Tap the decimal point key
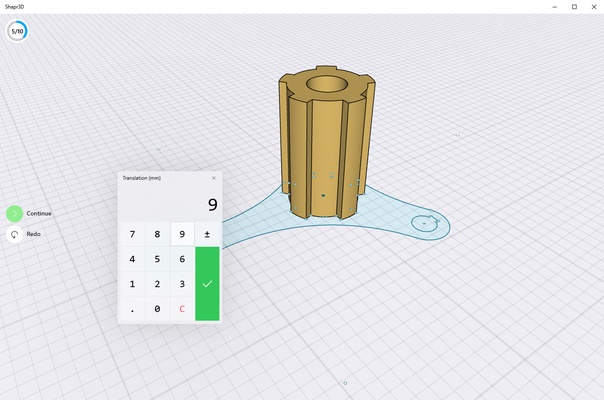 132,309
